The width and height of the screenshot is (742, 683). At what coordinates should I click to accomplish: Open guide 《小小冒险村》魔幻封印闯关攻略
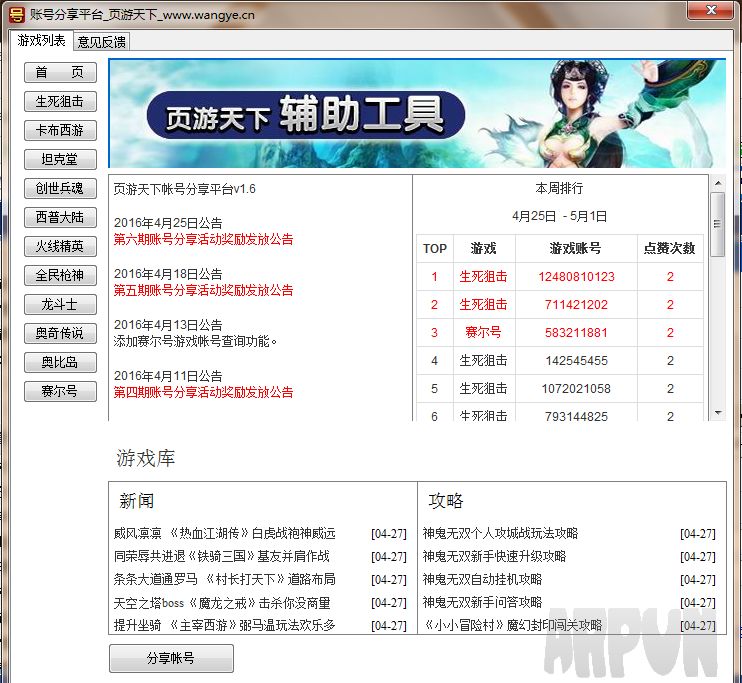pyautogui.click(x=512, y=625)
